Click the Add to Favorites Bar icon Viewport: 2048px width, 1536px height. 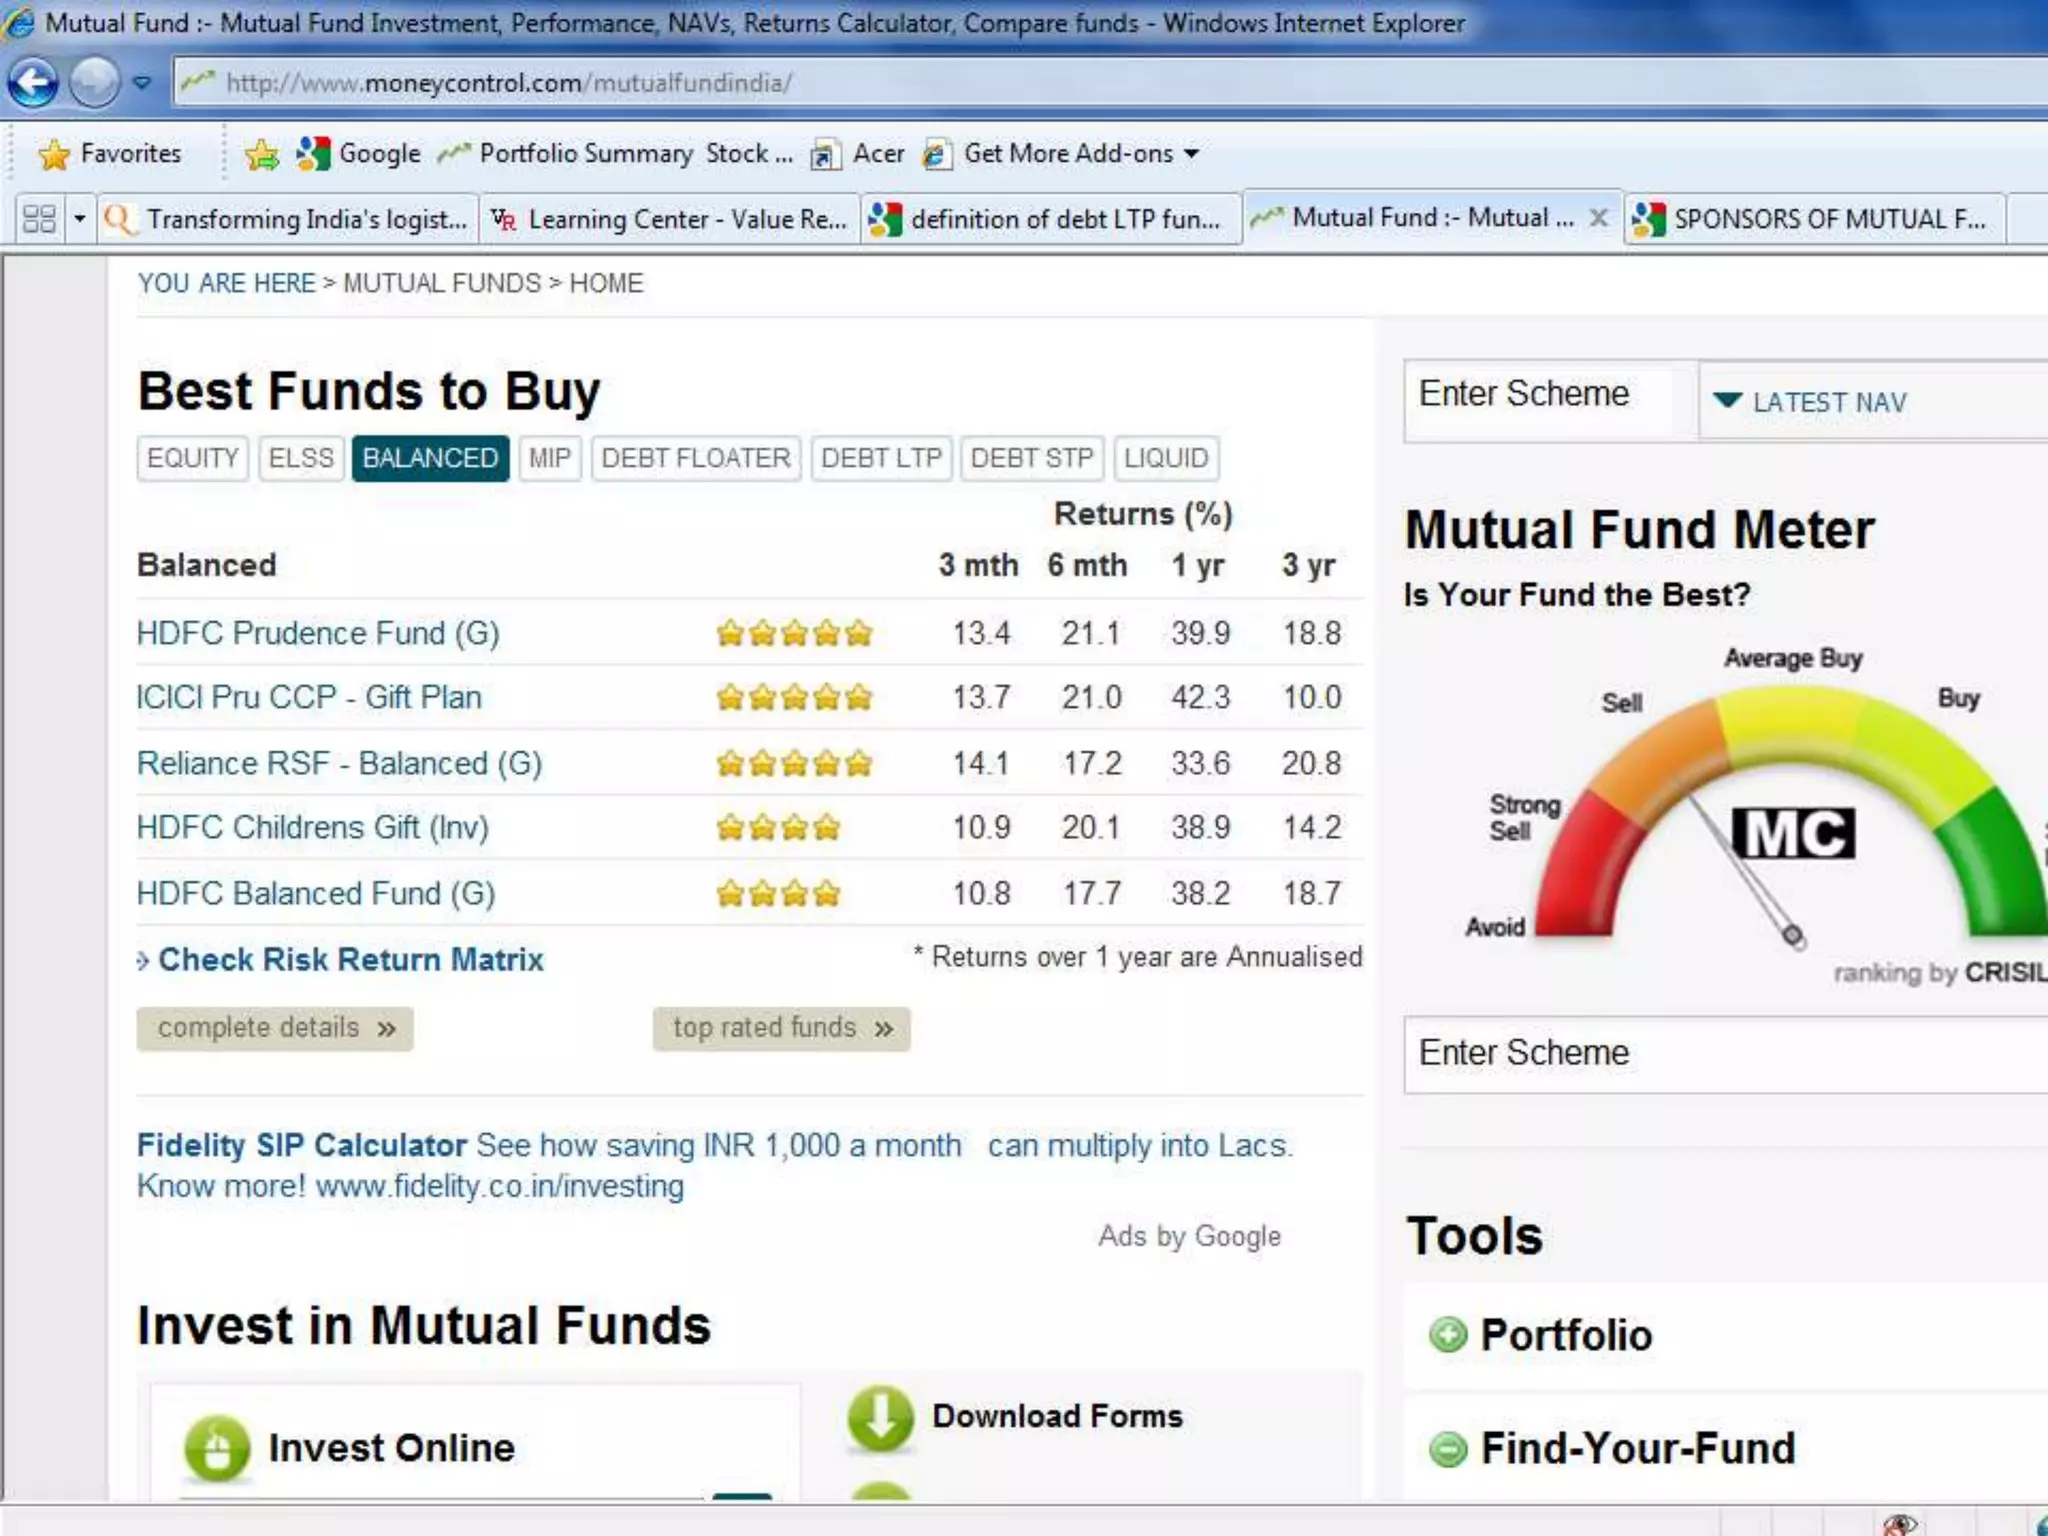[x=262, y=154]
